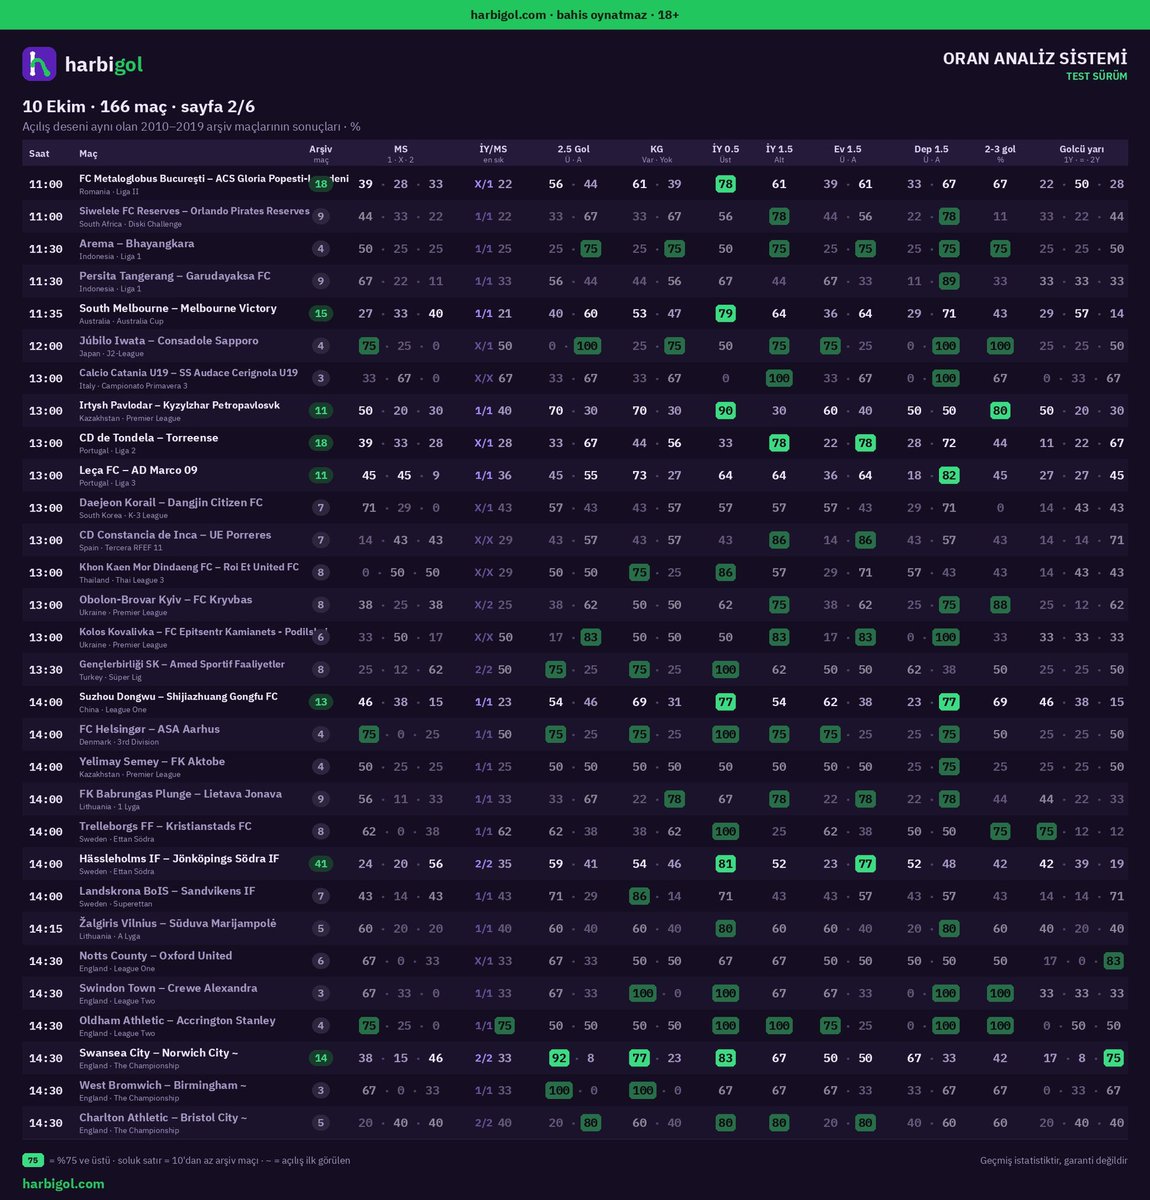Select Hässleholms IF – Jönköpings Södra IF

(x=575, y=864)
